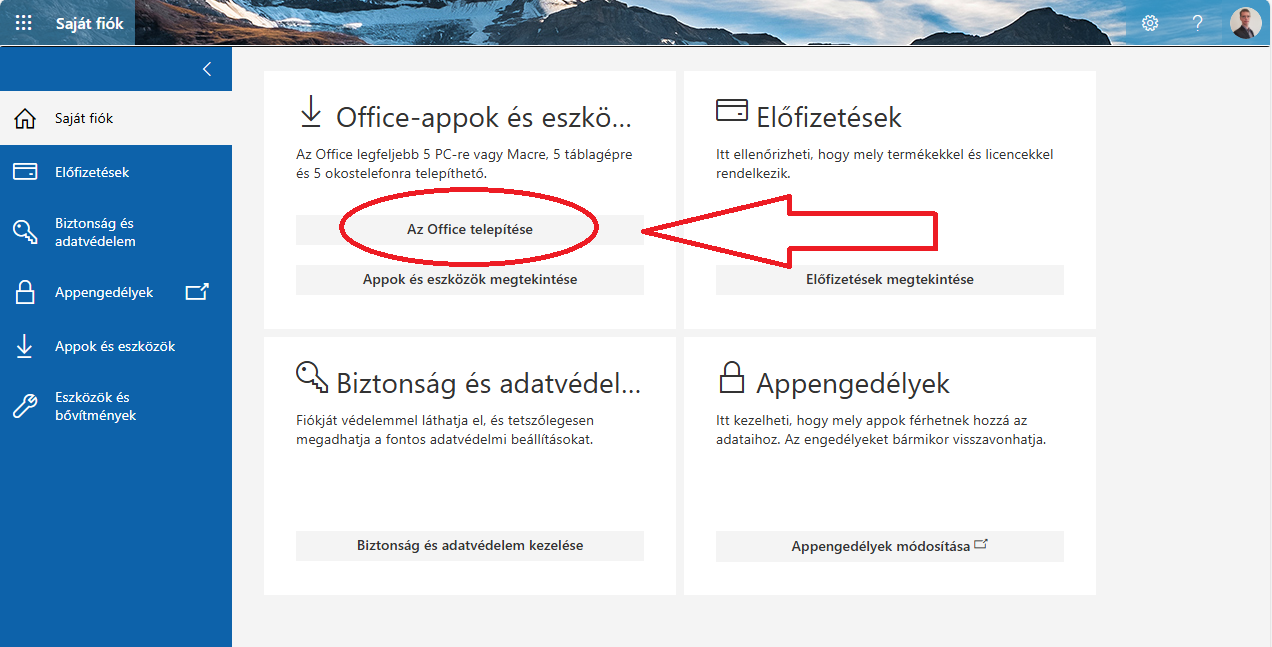
Task: Open Eszközök és bővítmények in the sidebar
Action: 116,406
